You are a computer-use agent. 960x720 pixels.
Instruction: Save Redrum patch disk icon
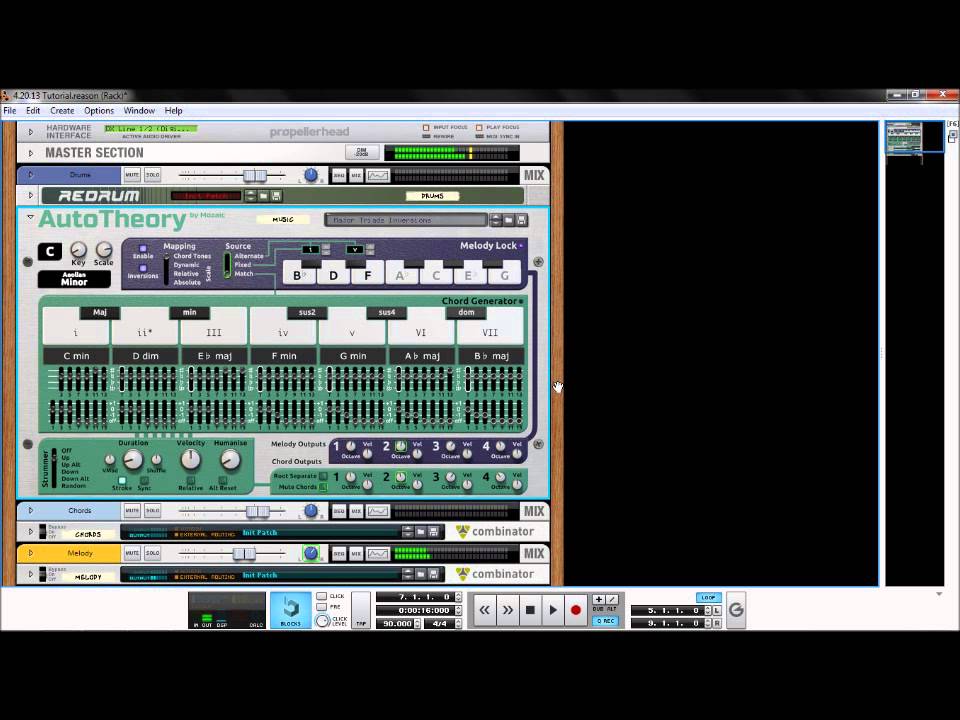[x=276, y=196]
